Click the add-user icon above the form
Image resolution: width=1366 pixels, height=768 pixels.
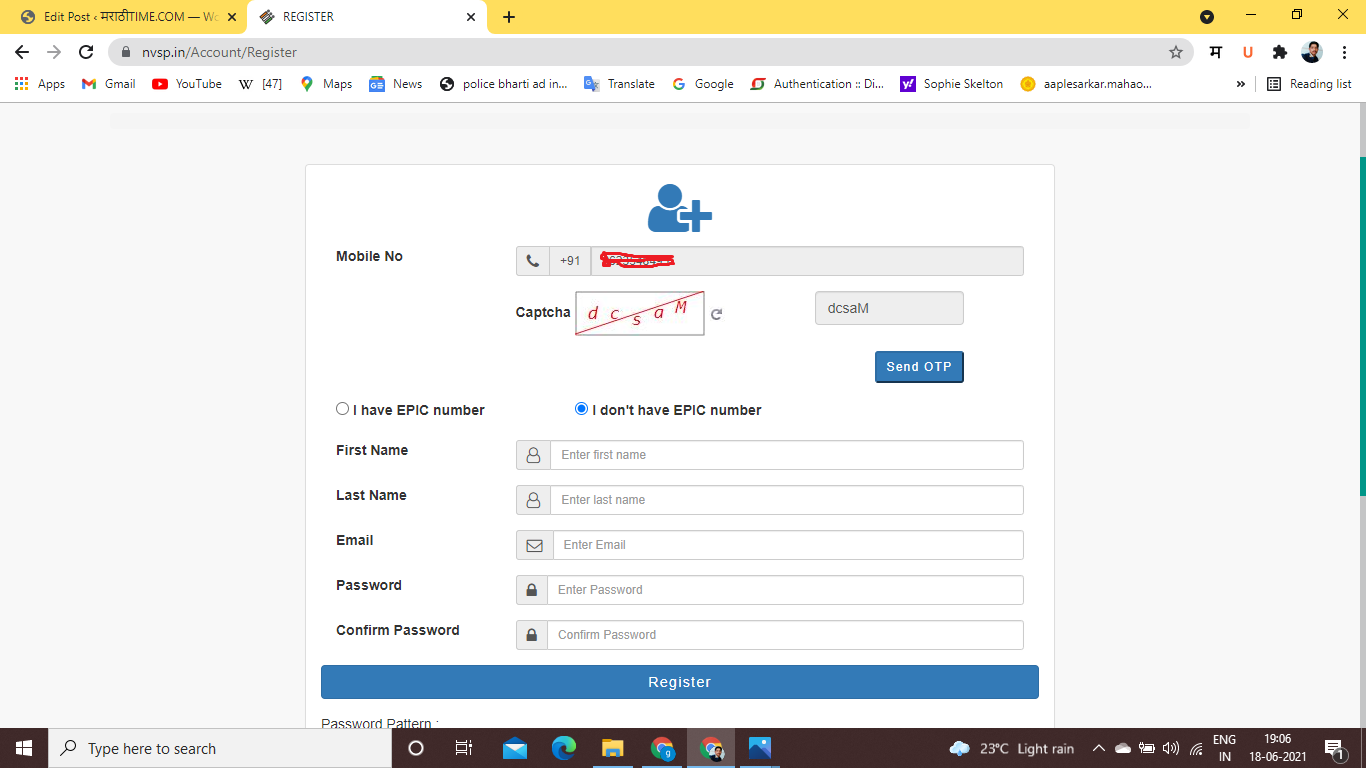pos(678,209)
